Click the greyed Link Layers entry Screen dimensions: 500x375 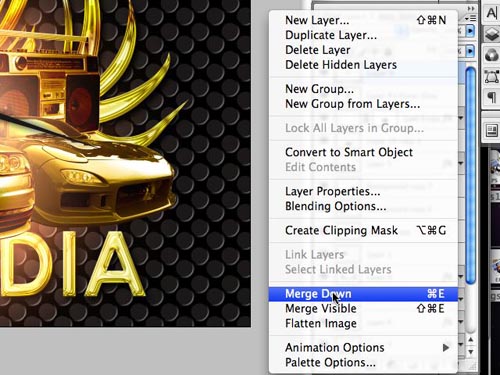[x=363, y=255]
